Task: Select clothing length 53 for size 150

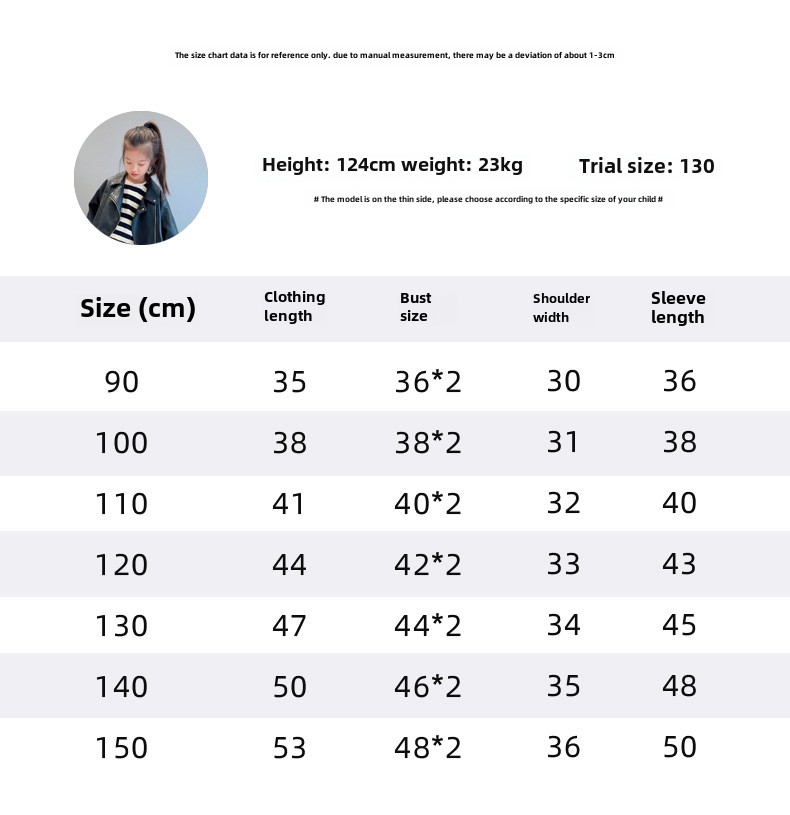Action: (289, 747)
